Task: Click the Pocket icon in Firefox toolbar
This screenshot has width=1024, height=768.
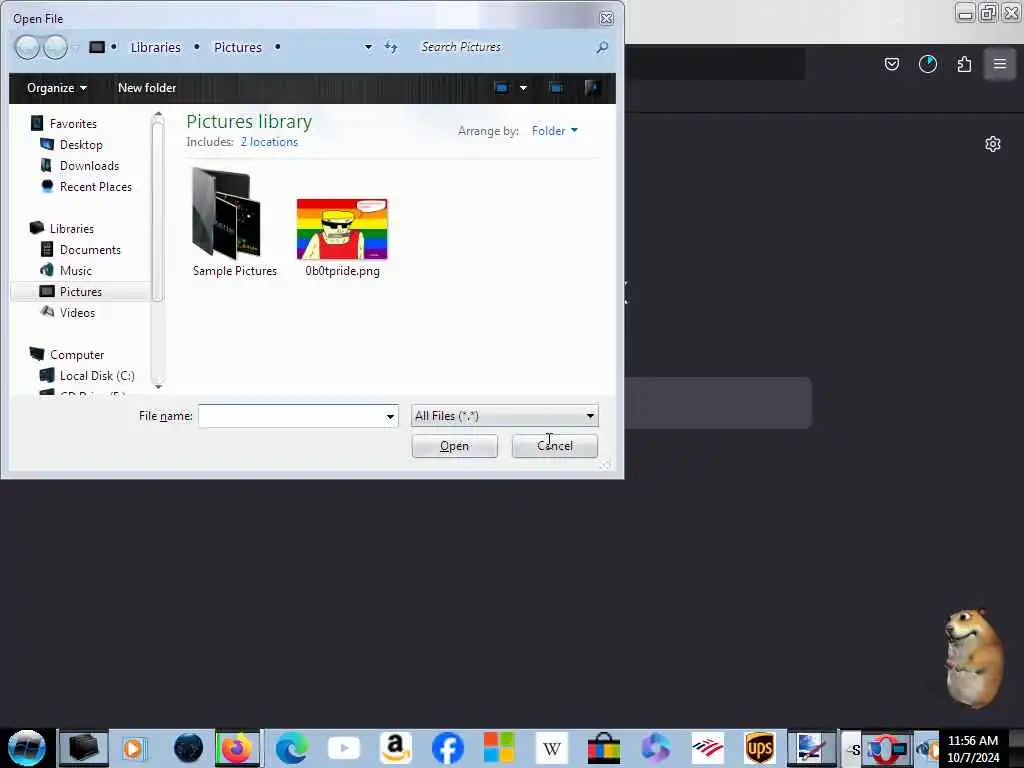Action: pyautogui.click(x=892, y=64)
